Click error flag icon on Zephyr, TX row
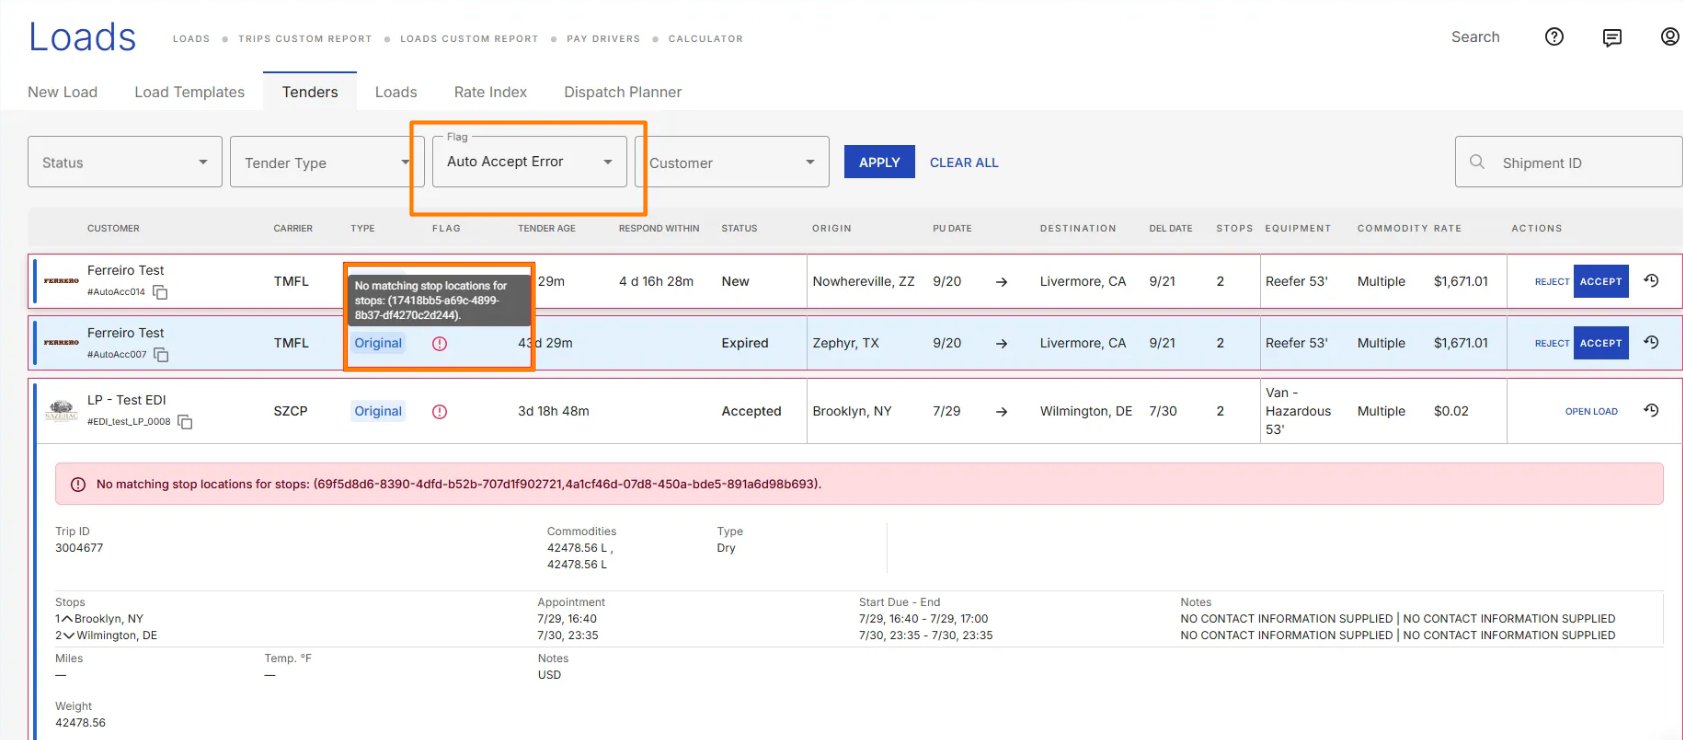This screenshot has height=740, width=1683. 439,343
